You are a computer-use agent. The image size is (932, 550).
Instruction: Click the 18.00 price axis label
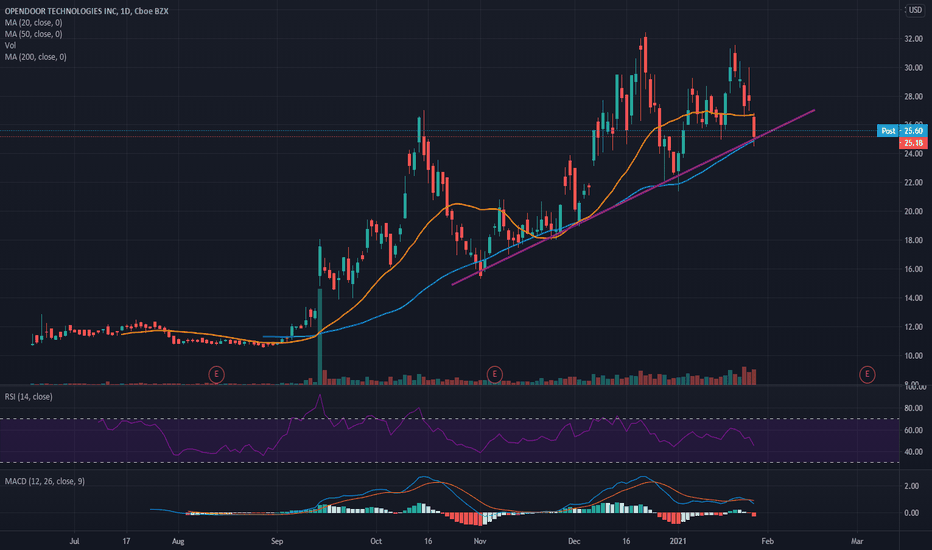tap(914, 240)
